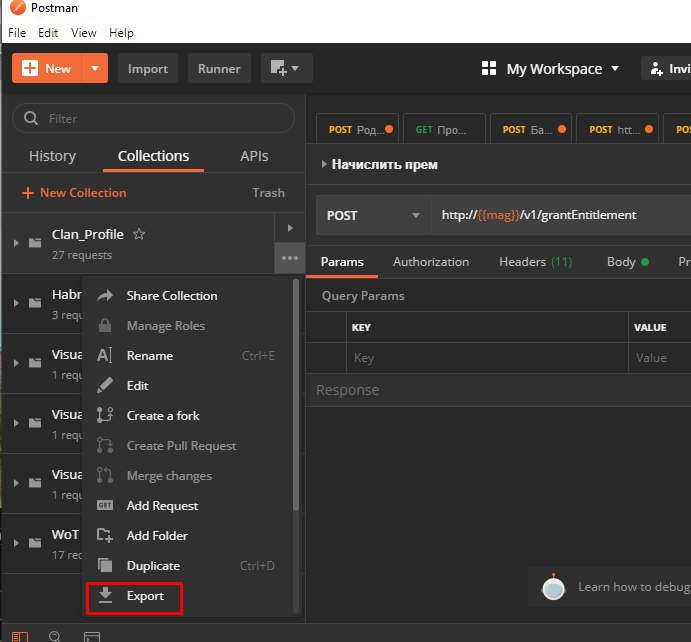Open the console icon in status bar
691x642 pixels.
coord(92,637)
